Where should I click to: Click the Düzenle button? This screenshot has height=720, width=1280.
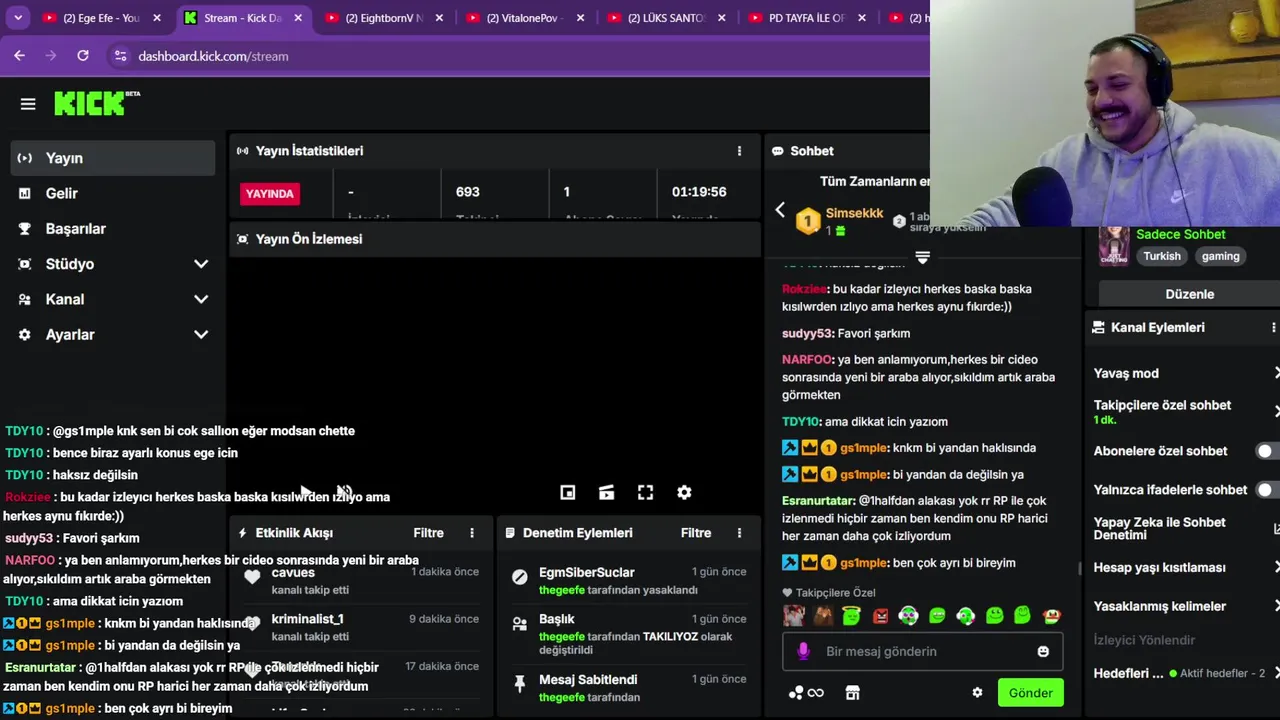(x=1189, y=294)
